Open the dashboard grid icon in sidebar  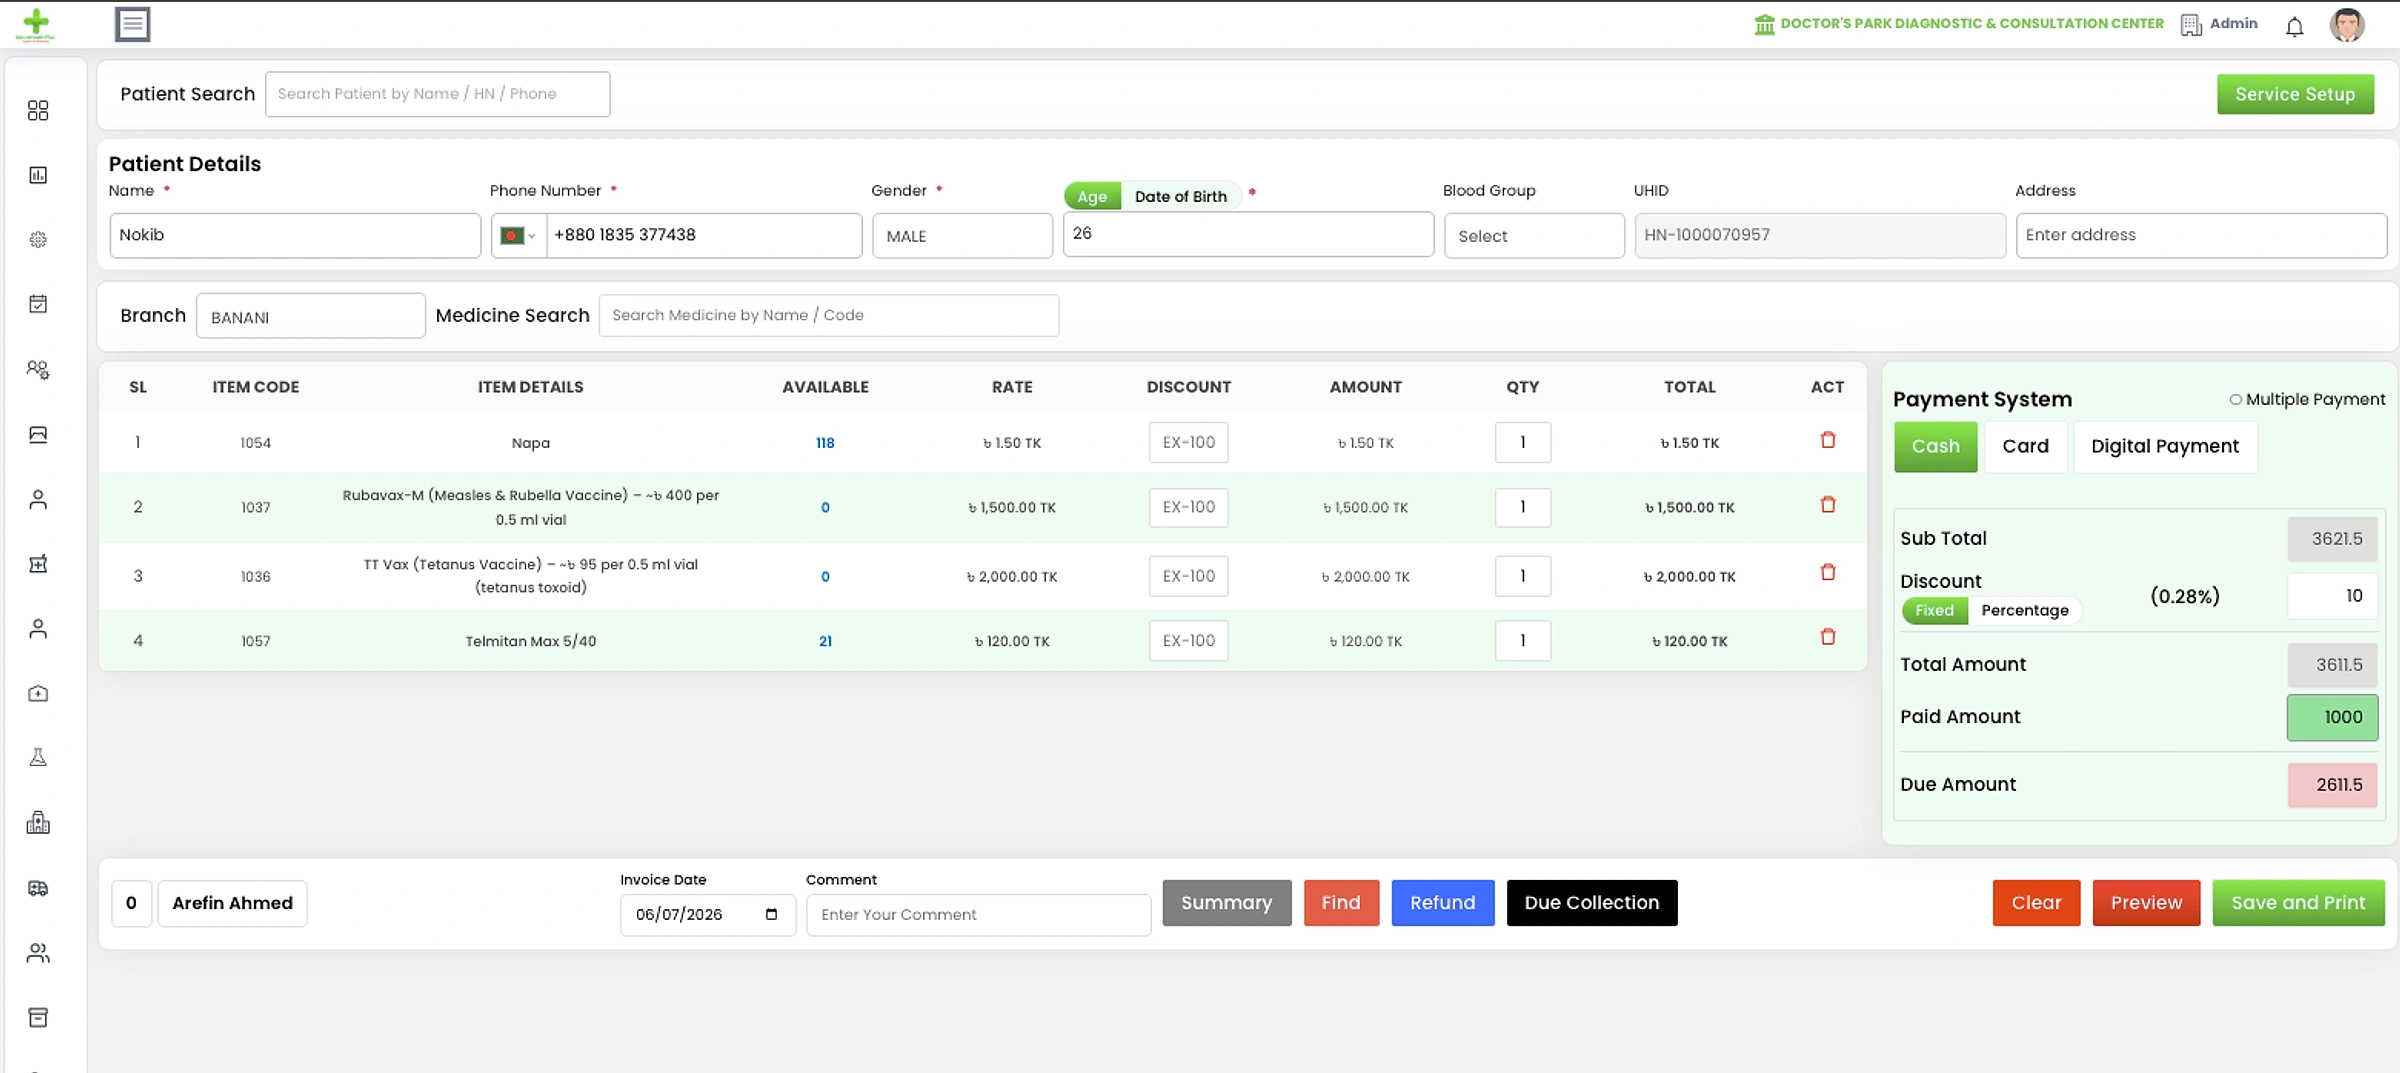pos(38,110)
